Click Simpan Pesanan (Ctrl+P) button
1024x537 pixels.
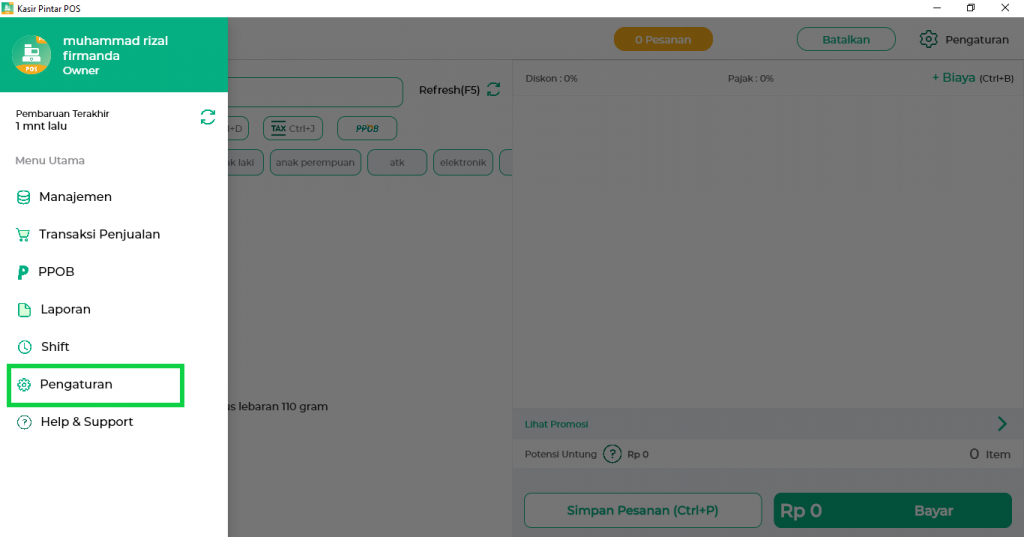tap(642, 511)
